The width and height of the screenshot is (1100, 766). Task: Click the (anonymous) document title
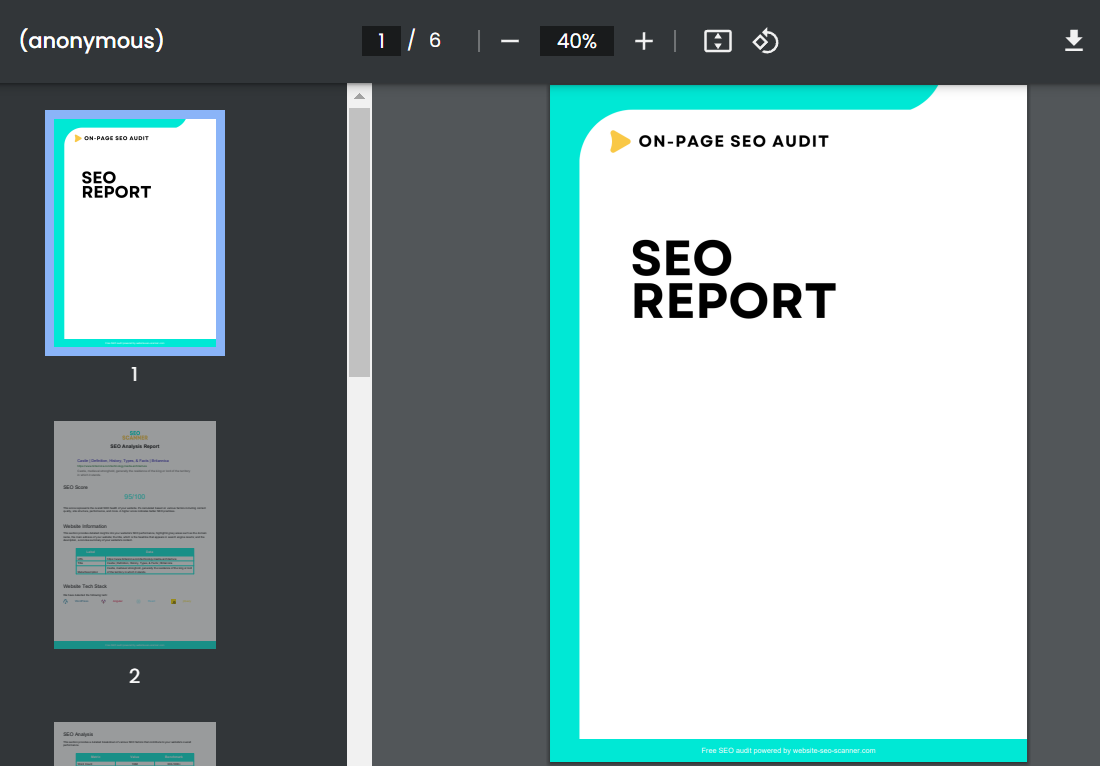pyautogui.click(x=92, y=41)
